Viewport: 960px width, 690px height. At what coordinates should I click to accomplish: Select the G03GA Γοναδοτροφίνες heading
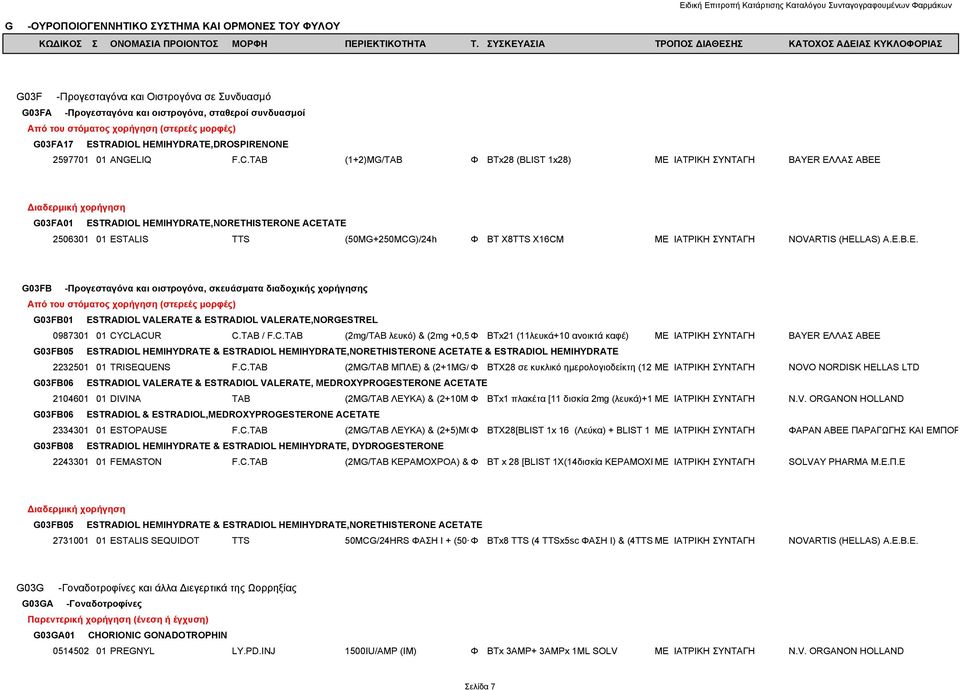(x=81, y=604)
